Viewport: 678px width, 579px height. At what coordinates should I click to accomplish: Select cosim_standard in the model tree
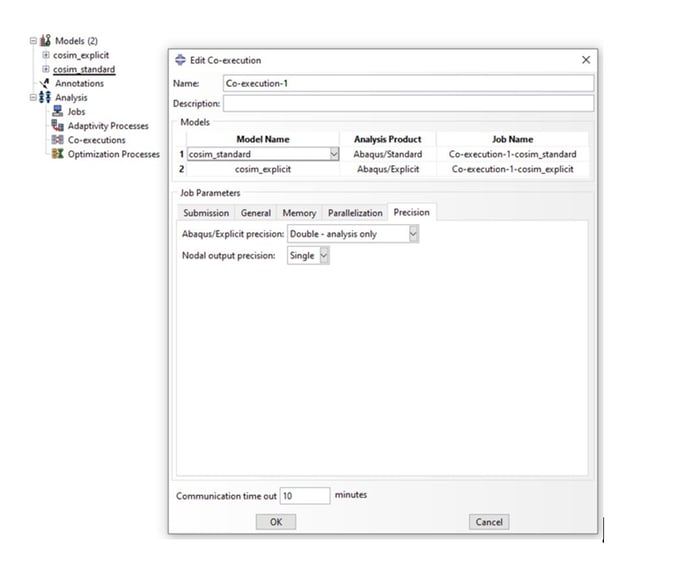pyautogui.click(x=84, y=69)
